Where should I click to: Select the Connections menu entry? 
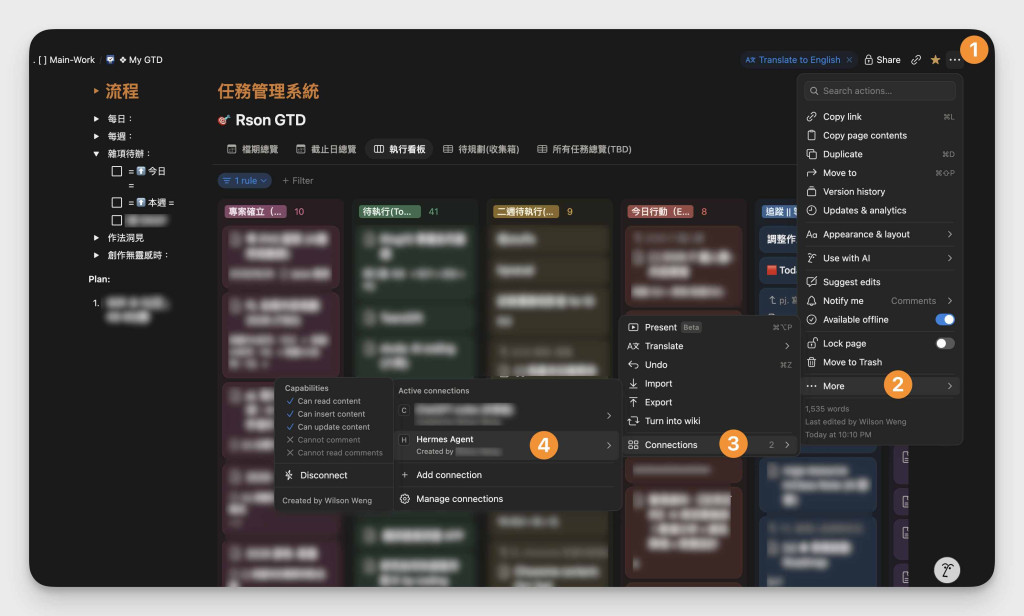709,445
